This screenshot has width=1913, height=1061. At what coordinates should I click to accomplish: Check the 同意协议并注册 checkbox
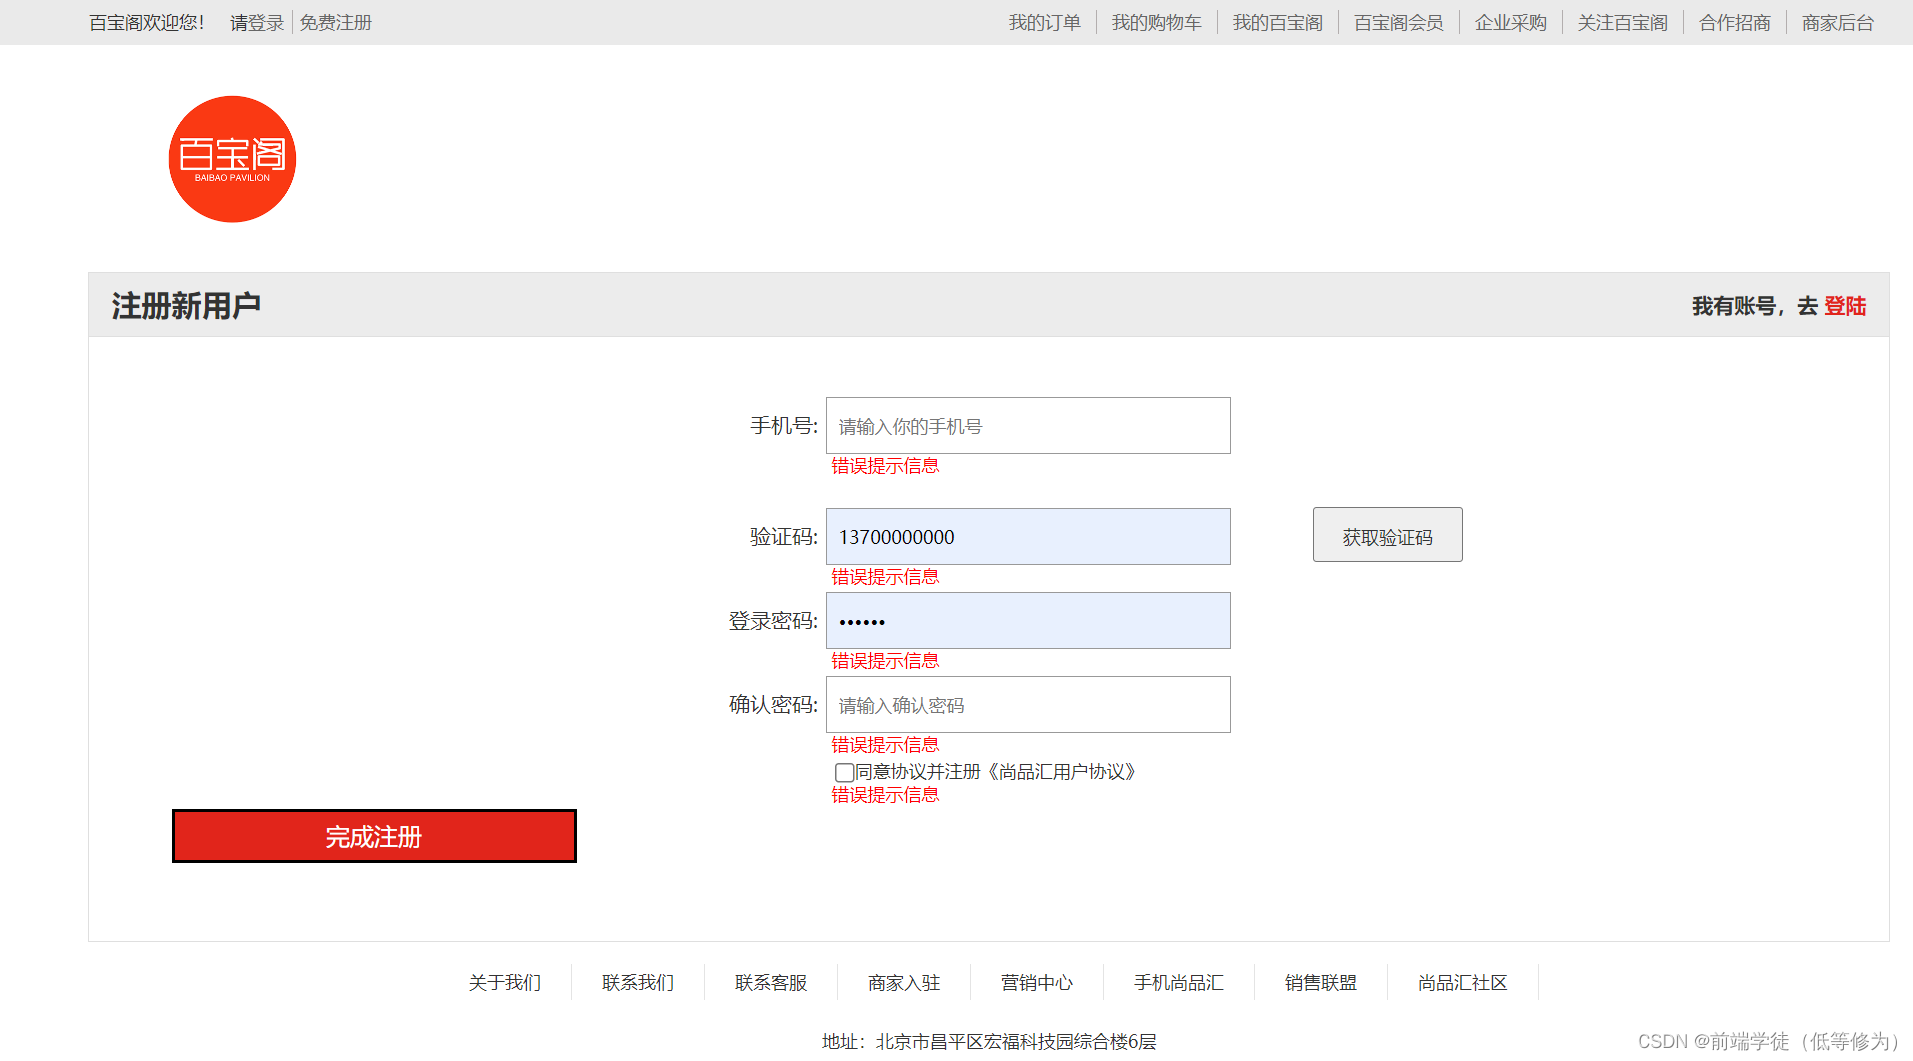[x=844, y=772]
